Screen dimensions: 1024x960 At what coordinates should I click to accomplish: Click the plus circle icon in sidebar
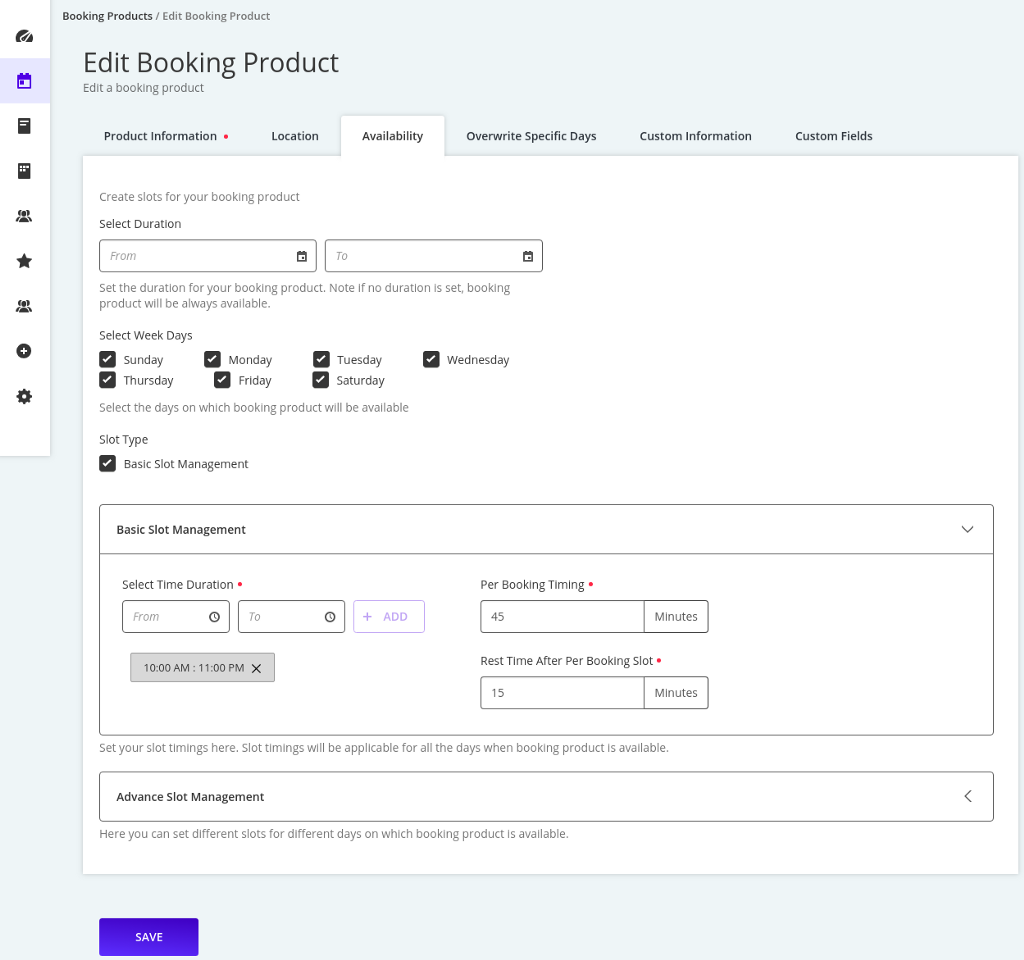pyautogui.click(x=24, y=351)
